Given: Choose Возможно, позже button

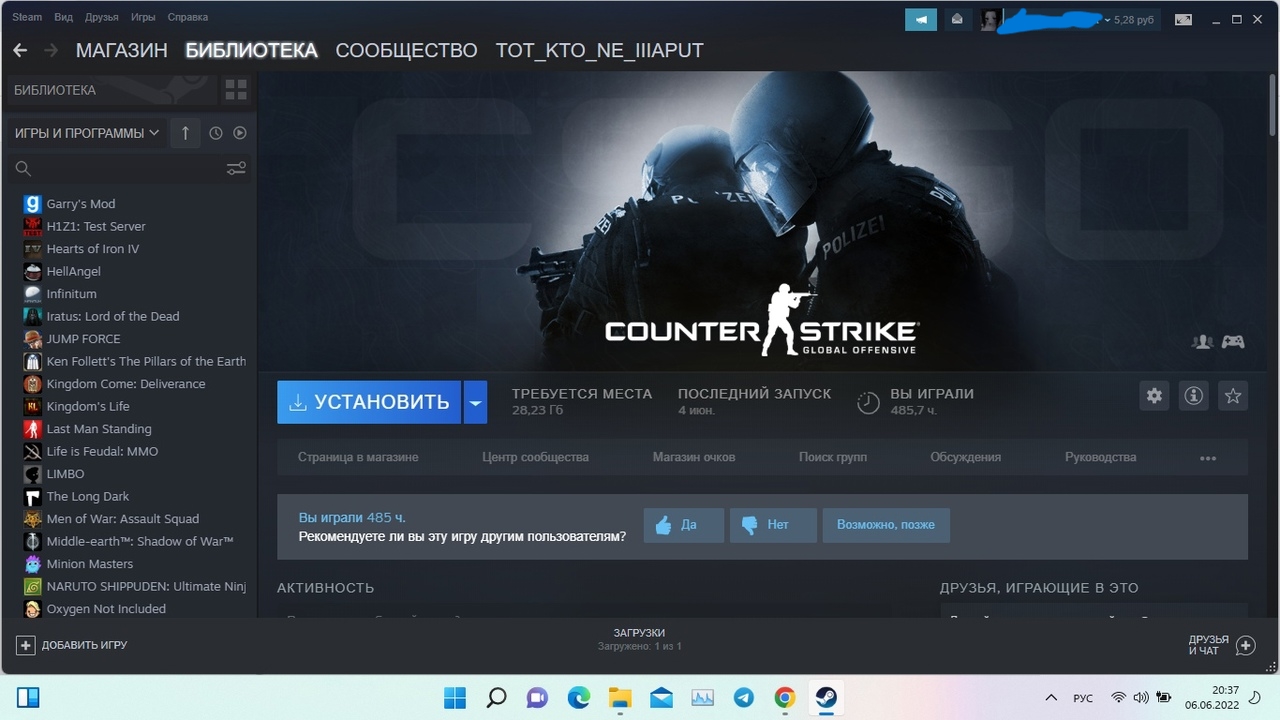Looking at the screenshot, I should 886,525.
